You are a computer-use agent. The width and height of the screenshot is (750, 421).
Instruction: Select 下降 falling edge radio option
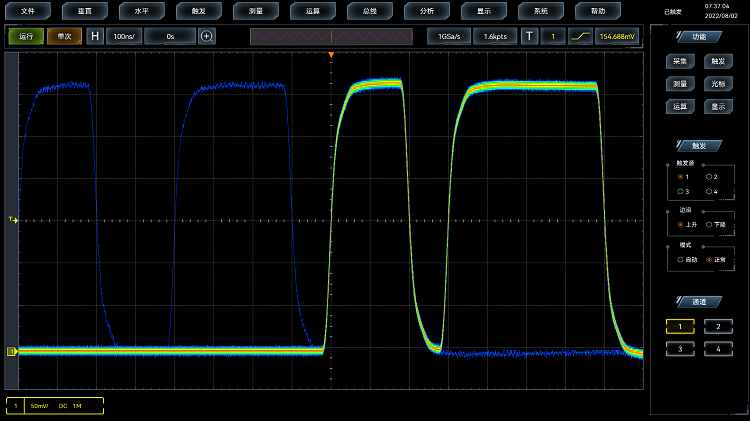pos(710,225)
